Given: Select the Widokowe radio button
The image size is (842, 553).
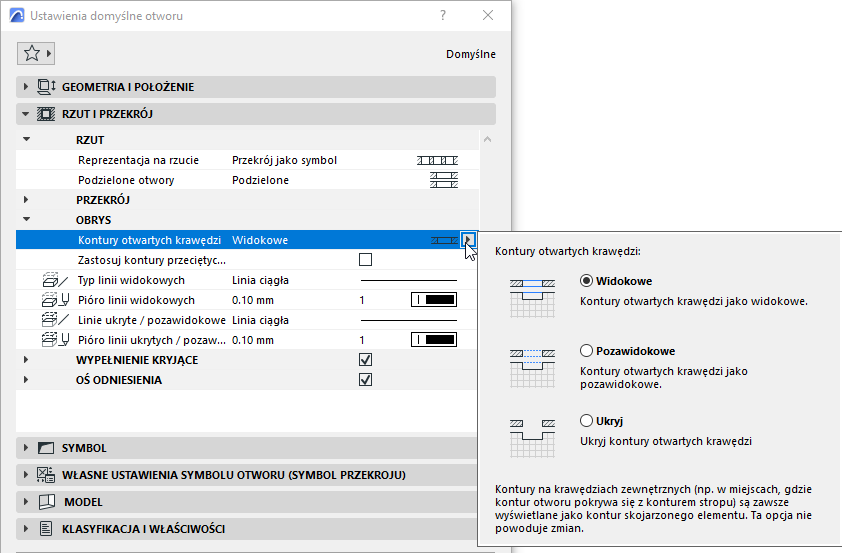Looking at the screenshot, I should click(x=586, y=281).
